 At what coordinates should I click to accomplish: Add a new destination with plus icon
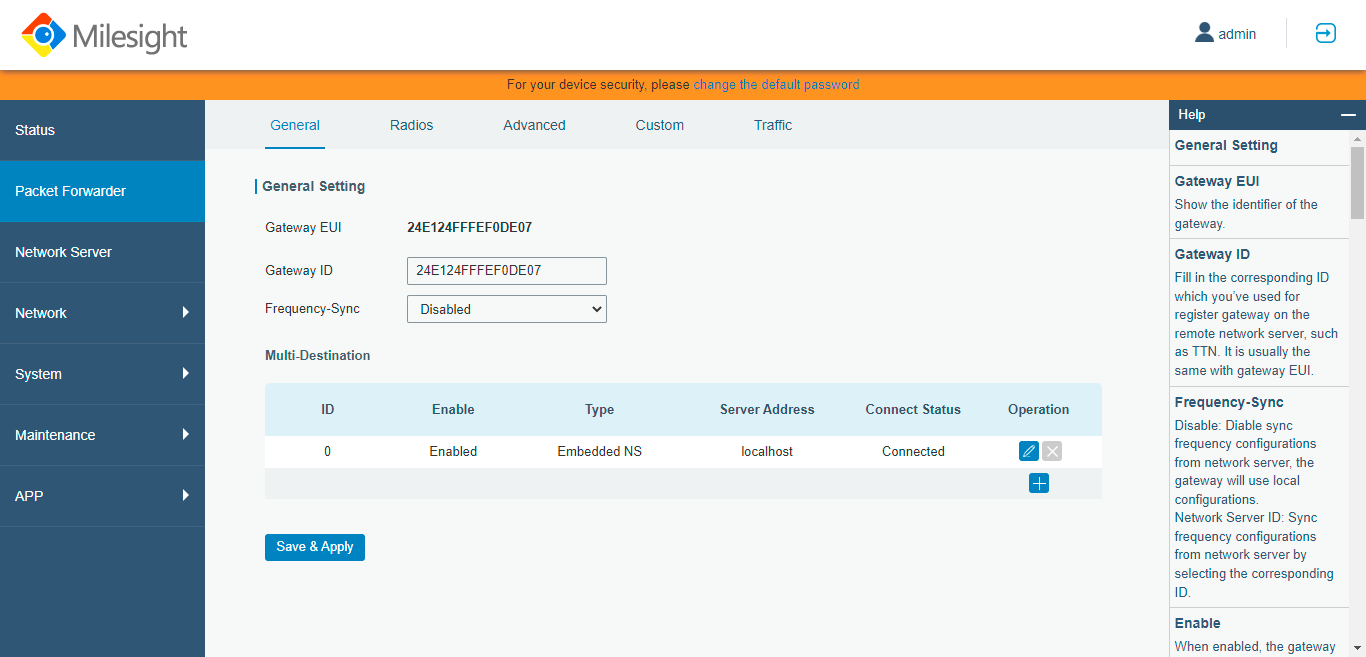1039,484
